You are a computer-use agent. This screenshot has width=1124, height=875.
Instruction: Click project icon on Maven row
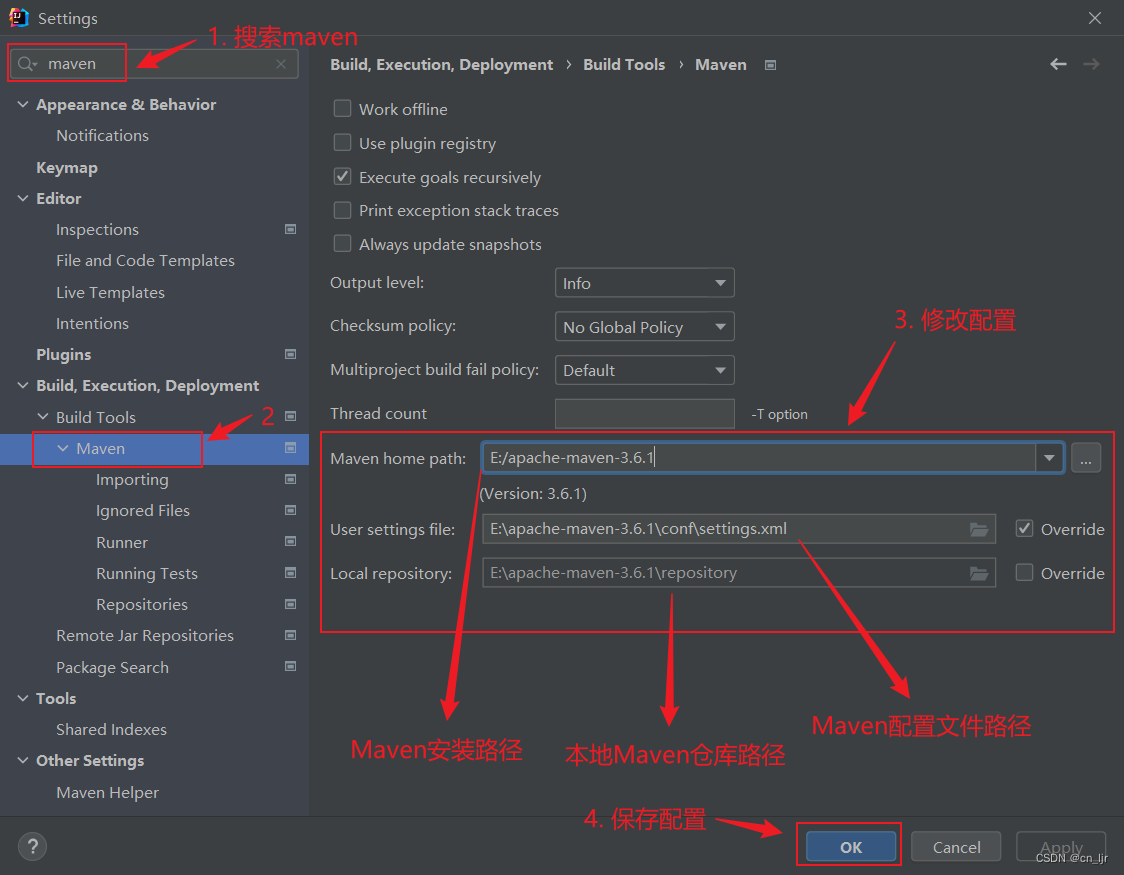click(x=290, y=448)
